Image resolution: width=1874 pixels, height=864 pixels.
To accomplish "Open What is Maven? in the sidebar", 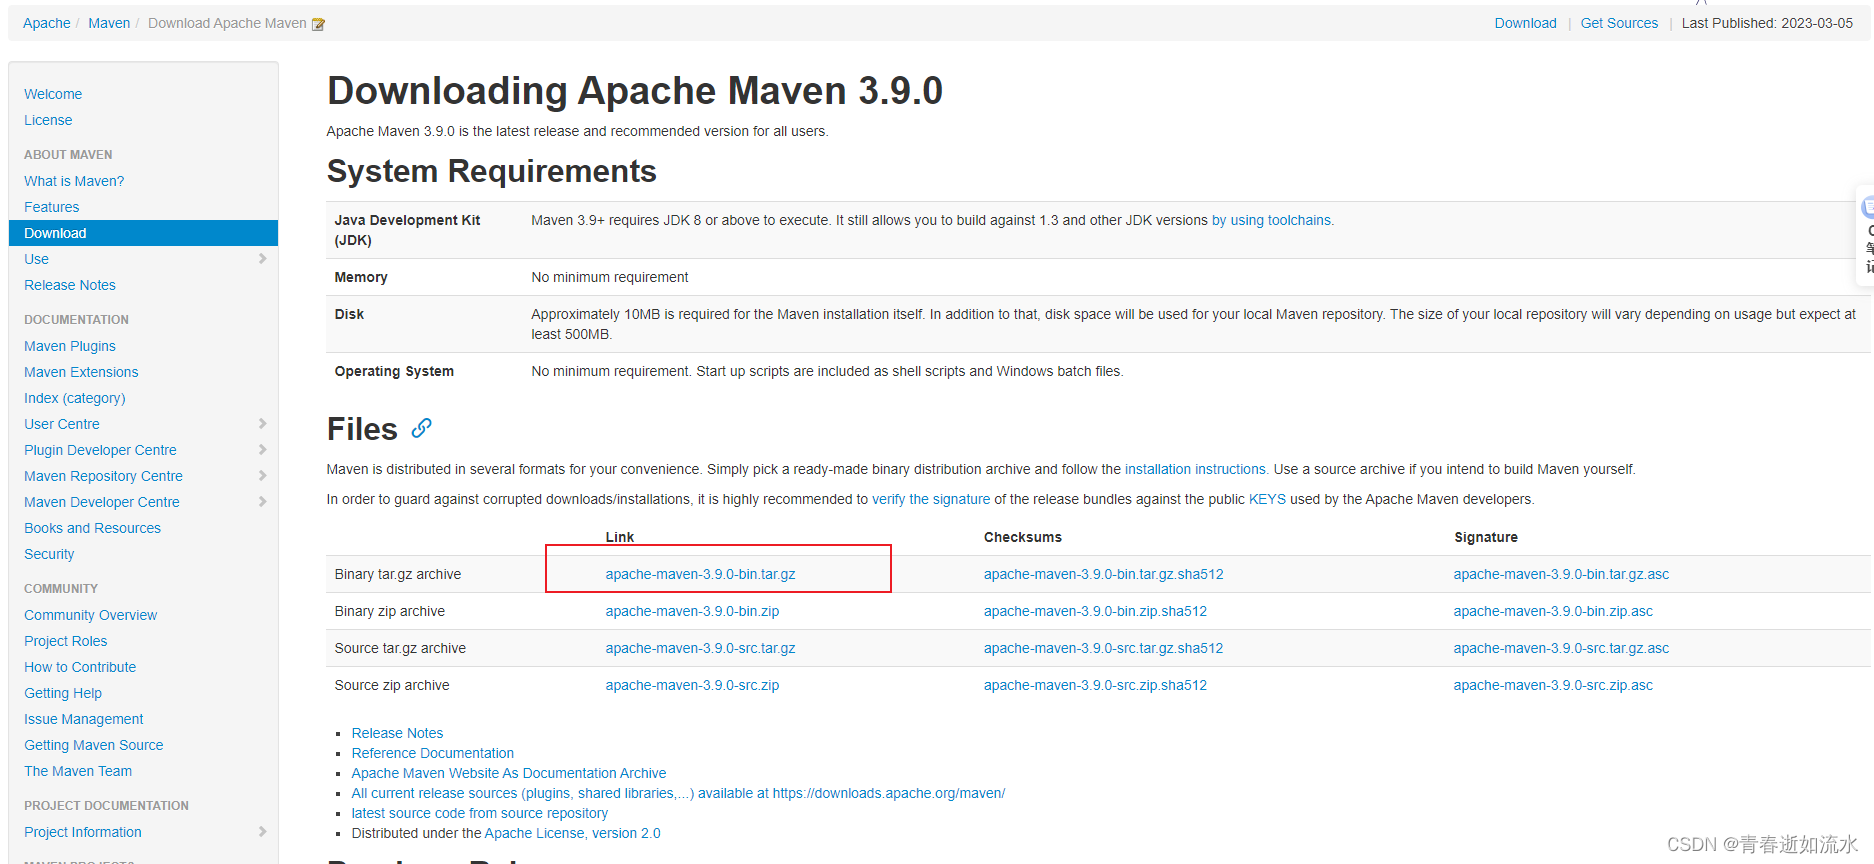I will click(x=74, y=181).
